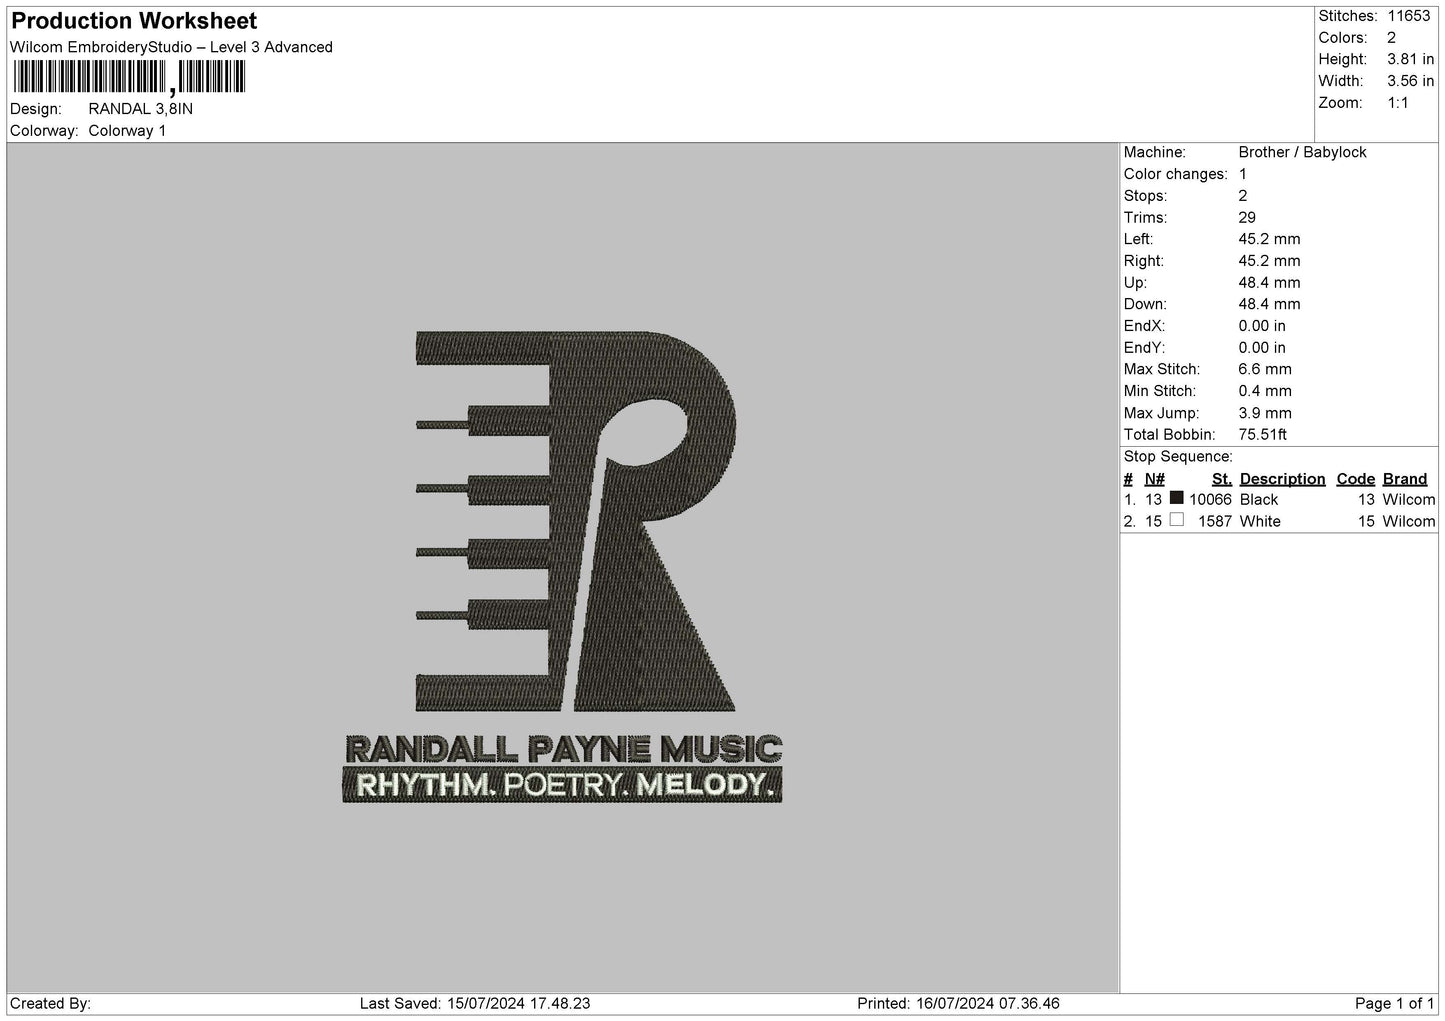1445x1021 pixels.
Task: Click the Machine value 'Brother / Babylock'
Action: point(1302,152)
